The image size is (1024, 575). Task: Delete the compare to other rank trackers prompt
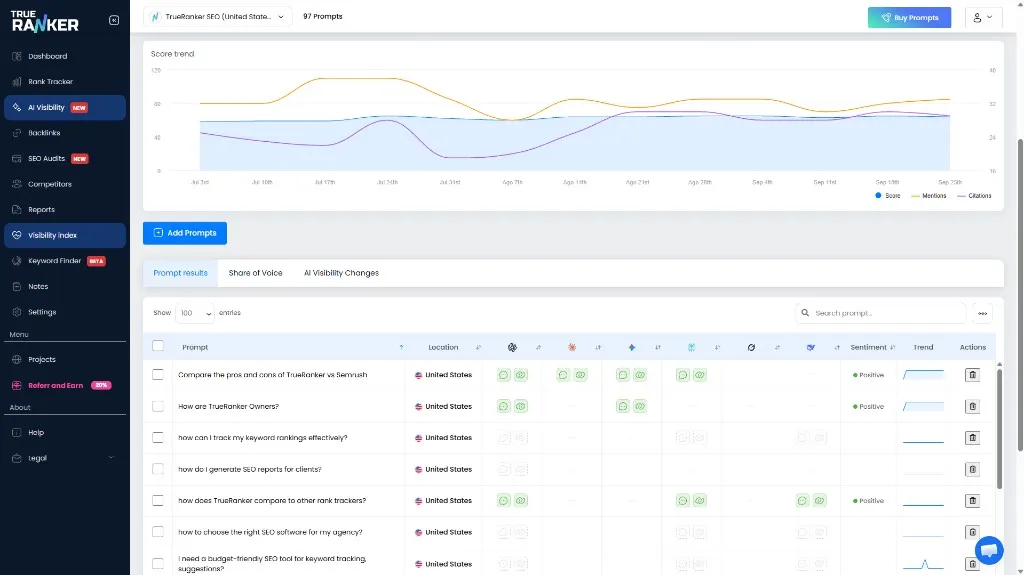972,501
